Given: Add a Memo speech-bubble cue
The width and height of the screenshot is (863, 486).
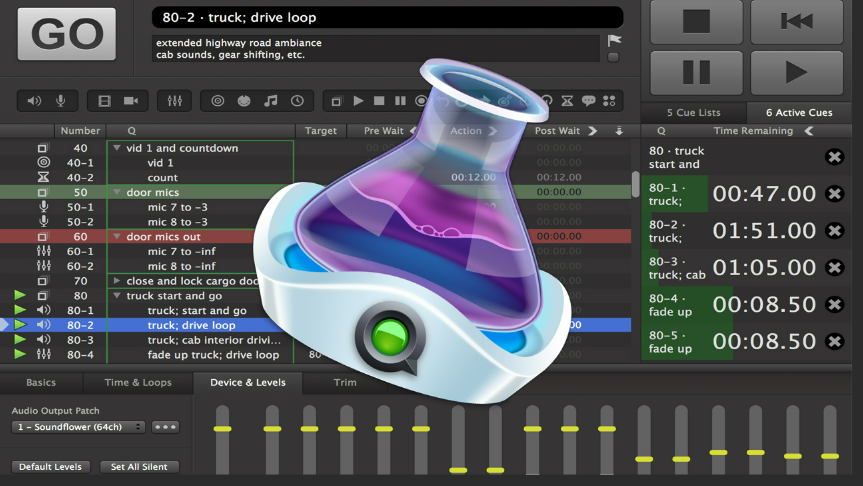Looking at the screenshot, I should (588, 101).
